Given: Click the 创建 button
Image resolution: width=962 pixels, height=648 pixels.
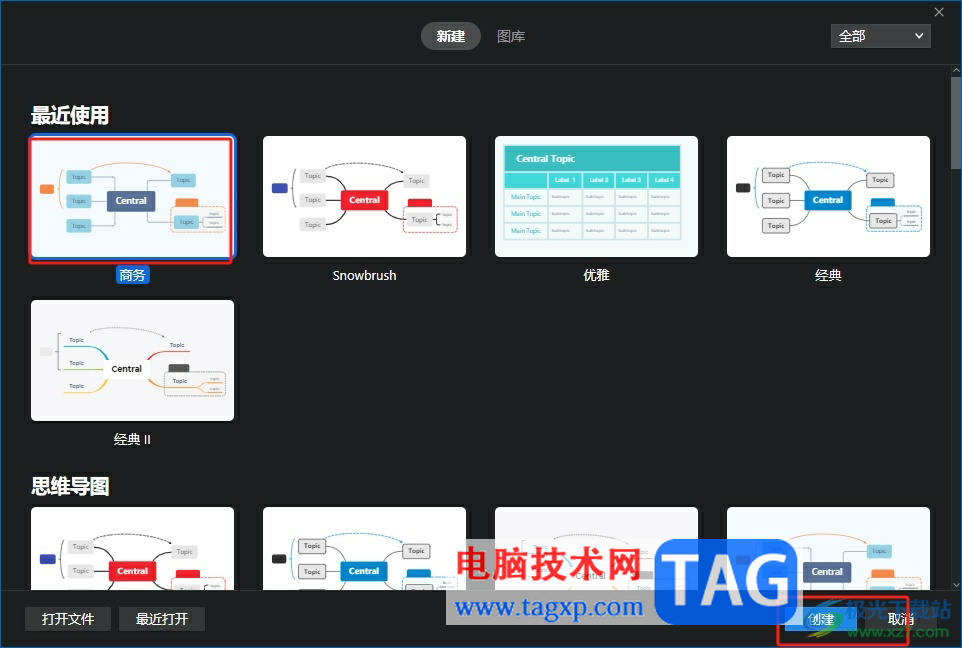Looking at the screenshot, I should (x=820, y=619).
